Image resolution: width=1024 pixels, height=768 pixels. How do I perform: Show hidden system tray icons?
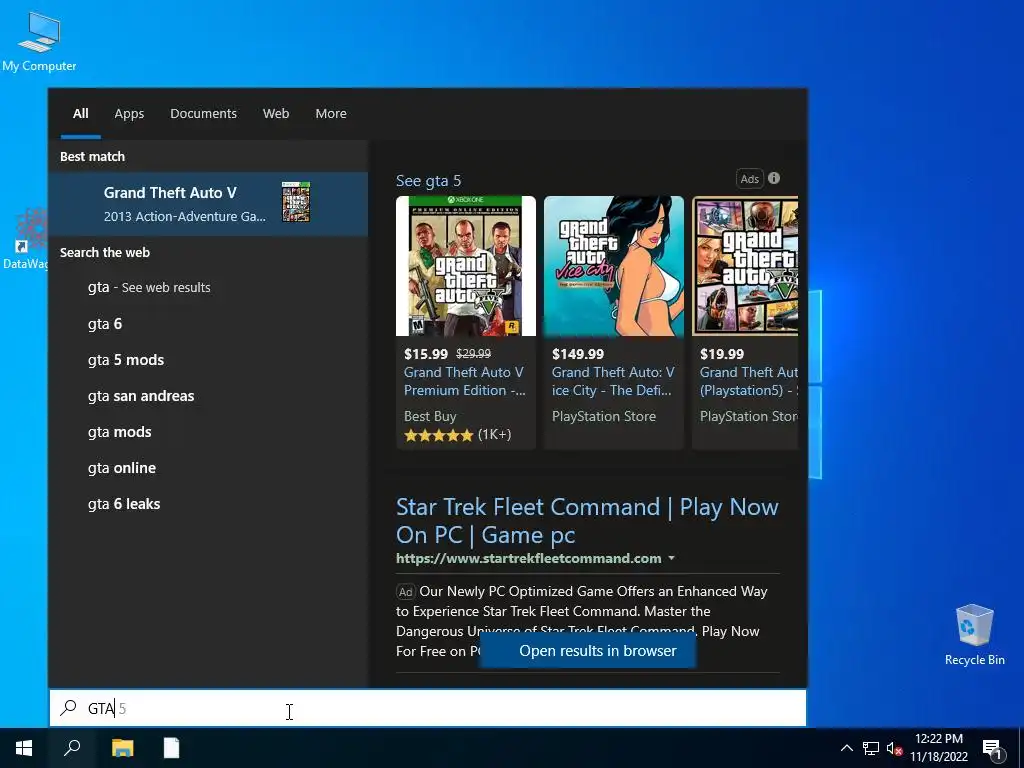click(846, 748)
